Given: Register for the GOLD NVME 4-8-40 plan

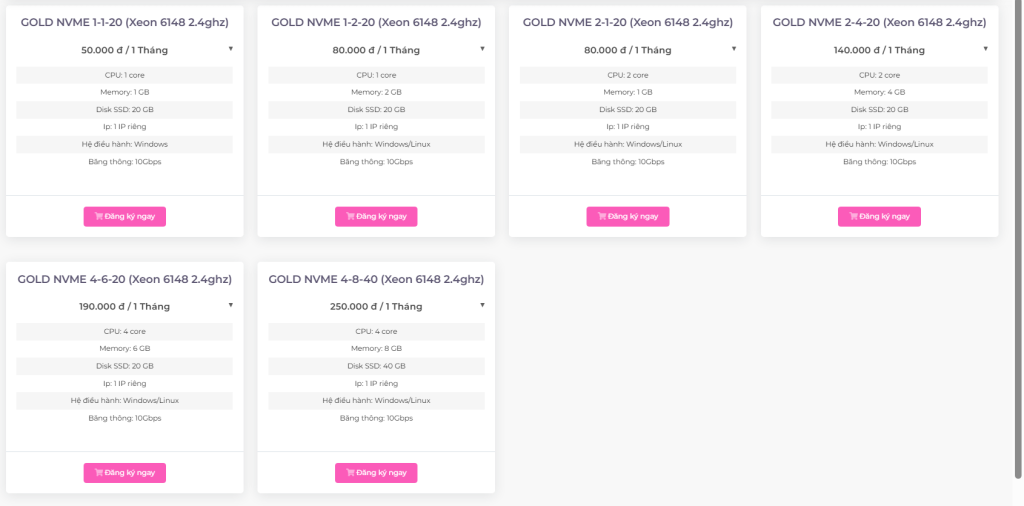Looking at the screenshot, I should pyautogui.click(x=376, y=473).
